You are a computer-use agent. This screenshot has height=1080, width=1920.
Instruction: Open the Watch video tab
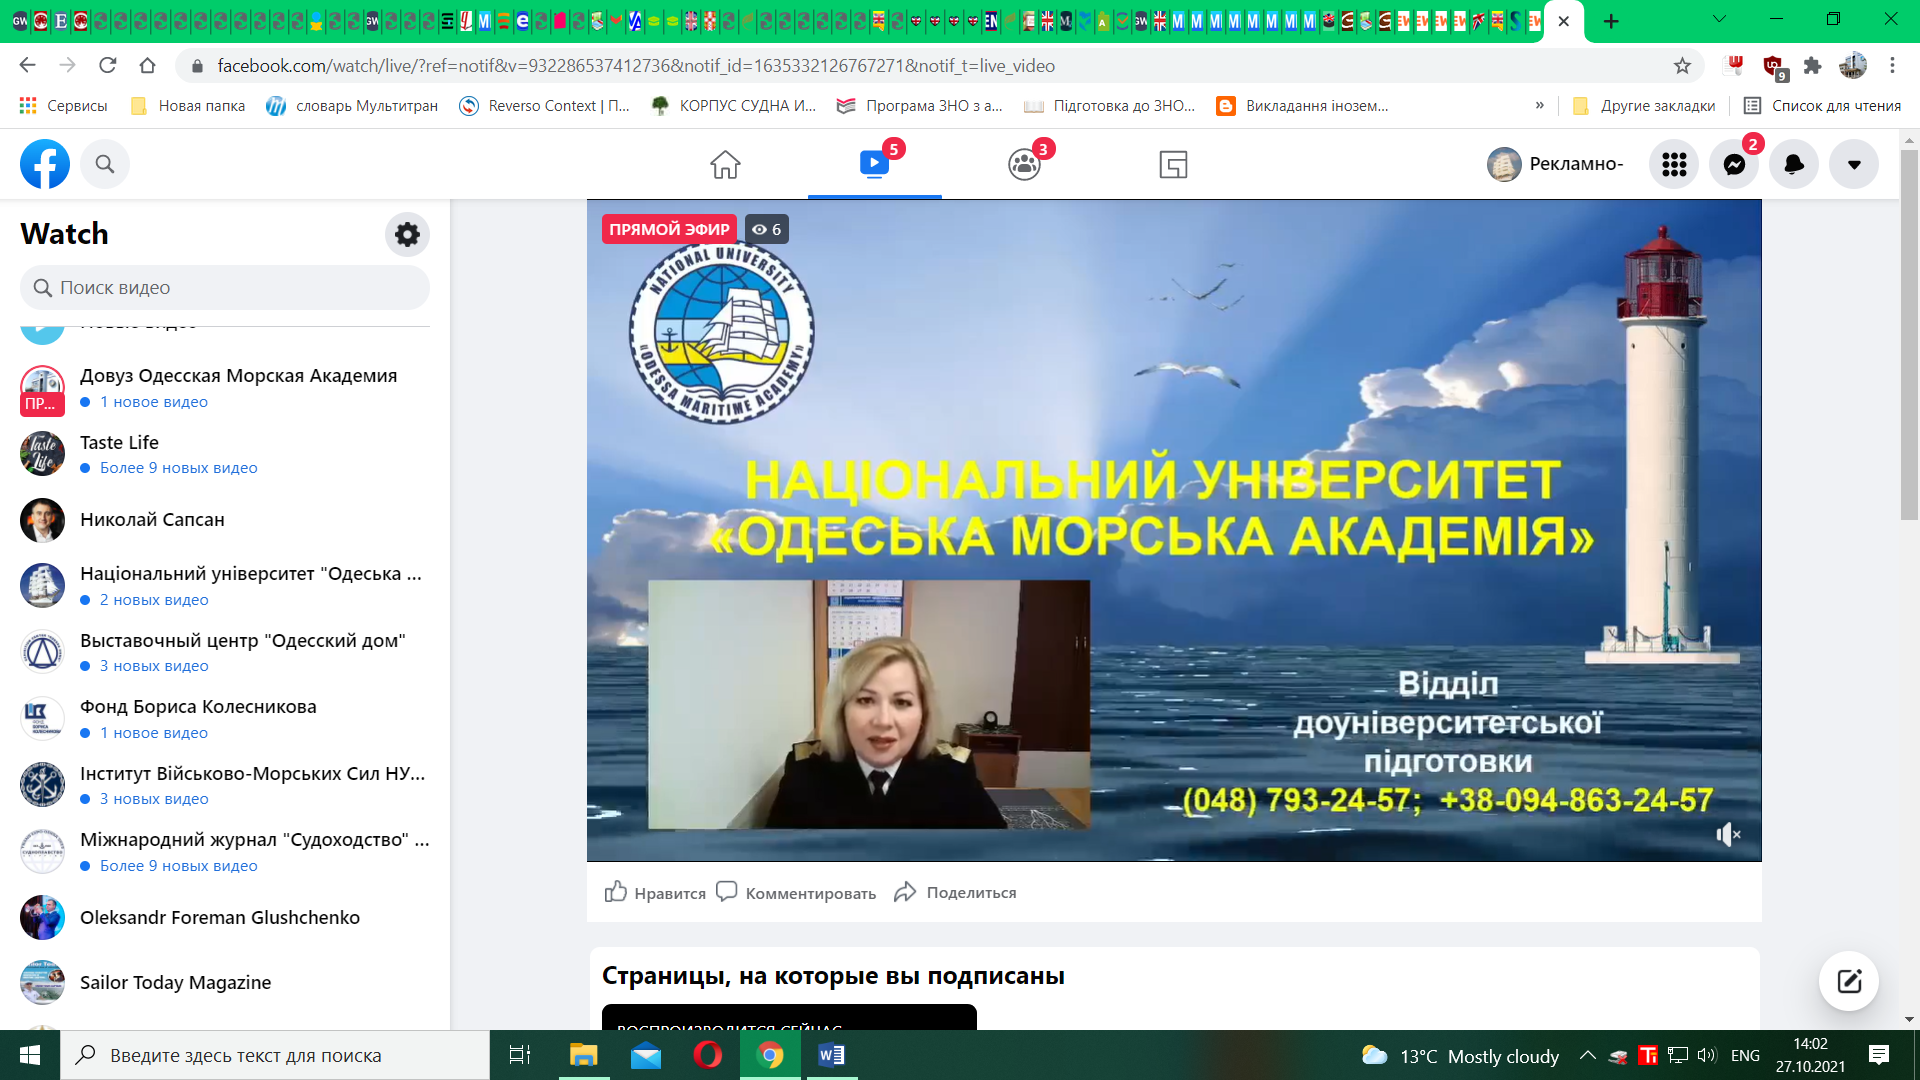874,164
